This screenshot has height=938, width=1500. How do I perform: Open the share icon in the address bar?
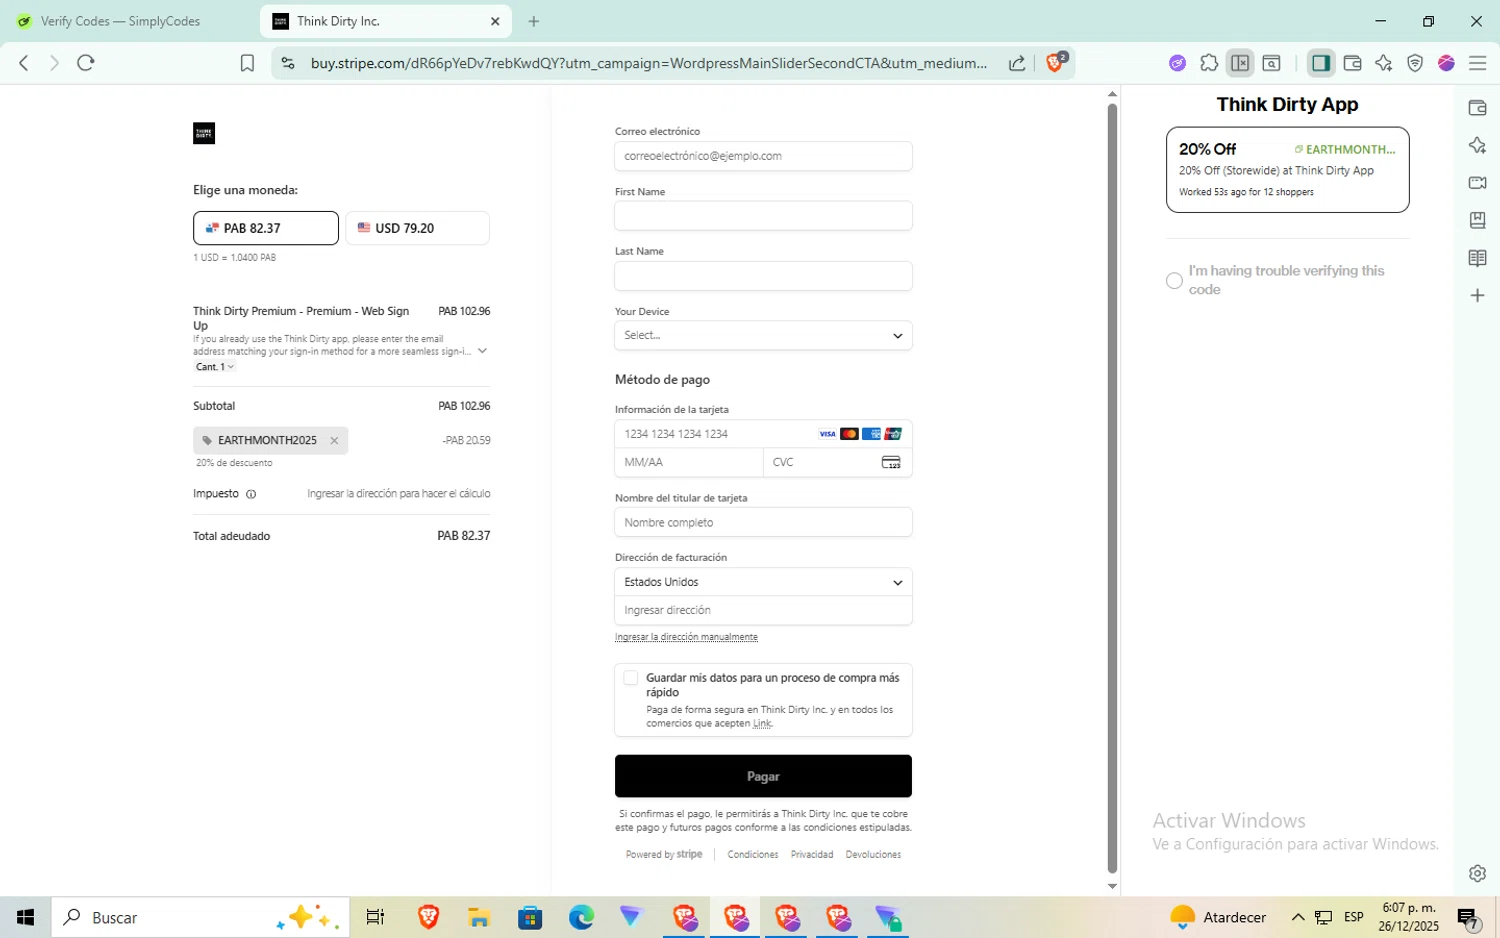pos(1017,63)
